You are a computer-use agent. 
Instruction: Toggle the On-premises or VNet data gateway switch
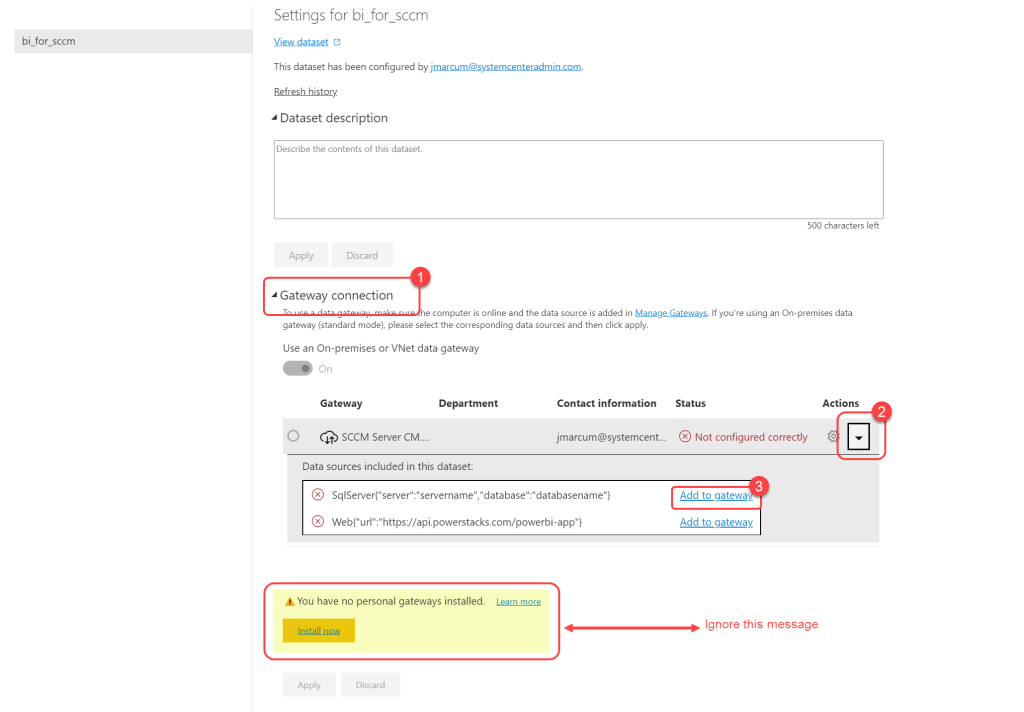pyautogui.click(x=298, y=369)
